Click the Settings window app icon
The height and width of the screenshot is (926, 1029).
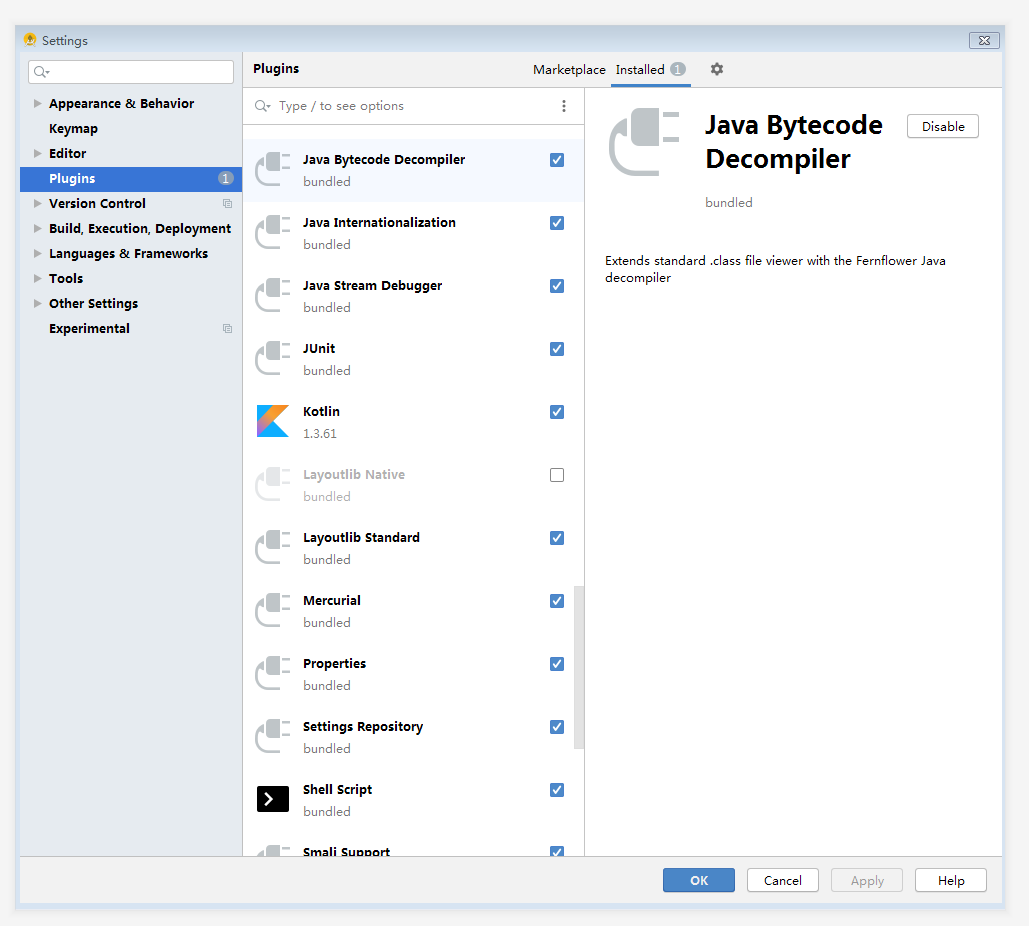click(30, 40)
